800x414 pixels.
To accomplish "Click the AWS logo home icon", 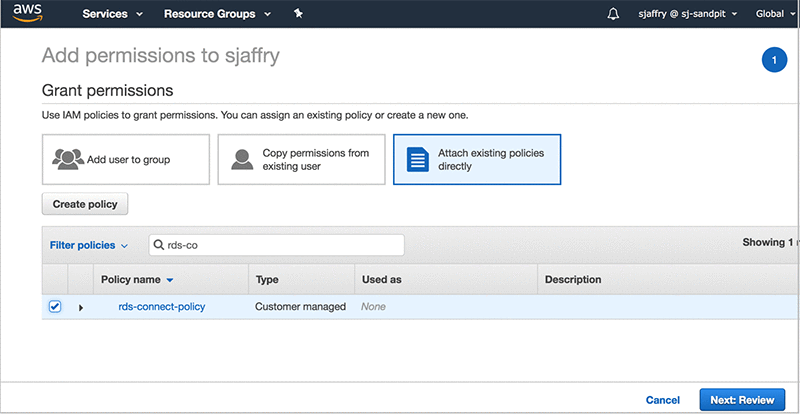I will [28, 14].
